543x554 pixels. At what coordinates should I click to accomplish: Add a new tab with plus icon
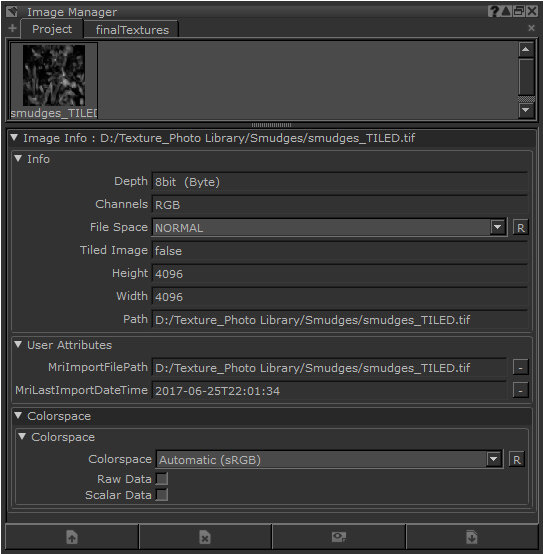12,28
